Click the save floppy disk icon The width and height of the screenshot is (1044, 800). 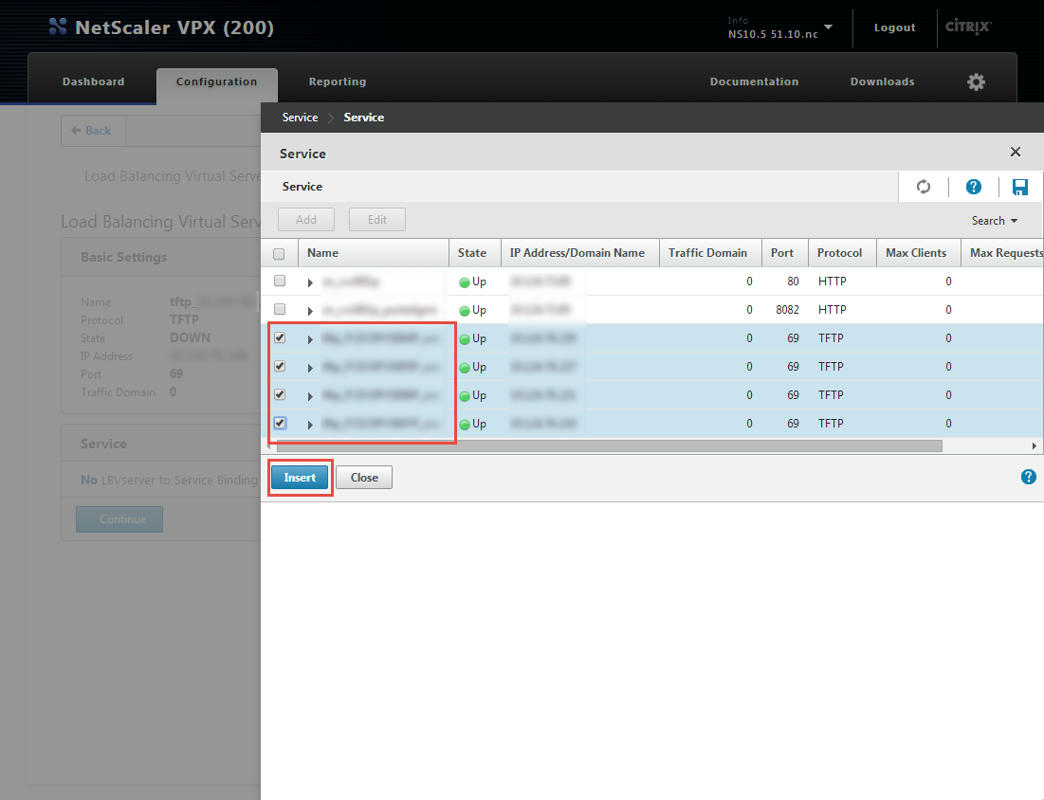coord(1020,187)
